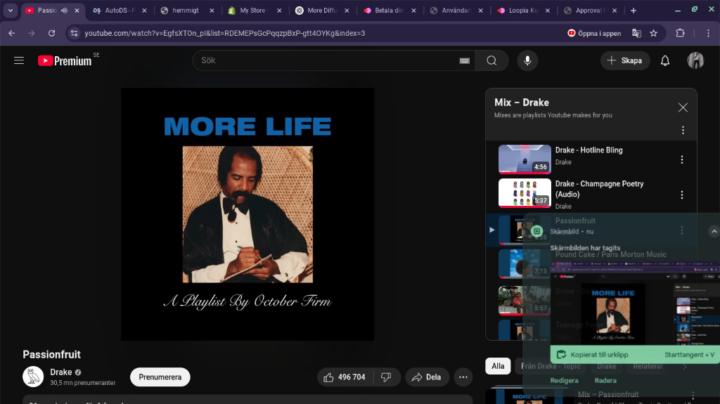Open site information icon in address bar

(x=74, y=33)
